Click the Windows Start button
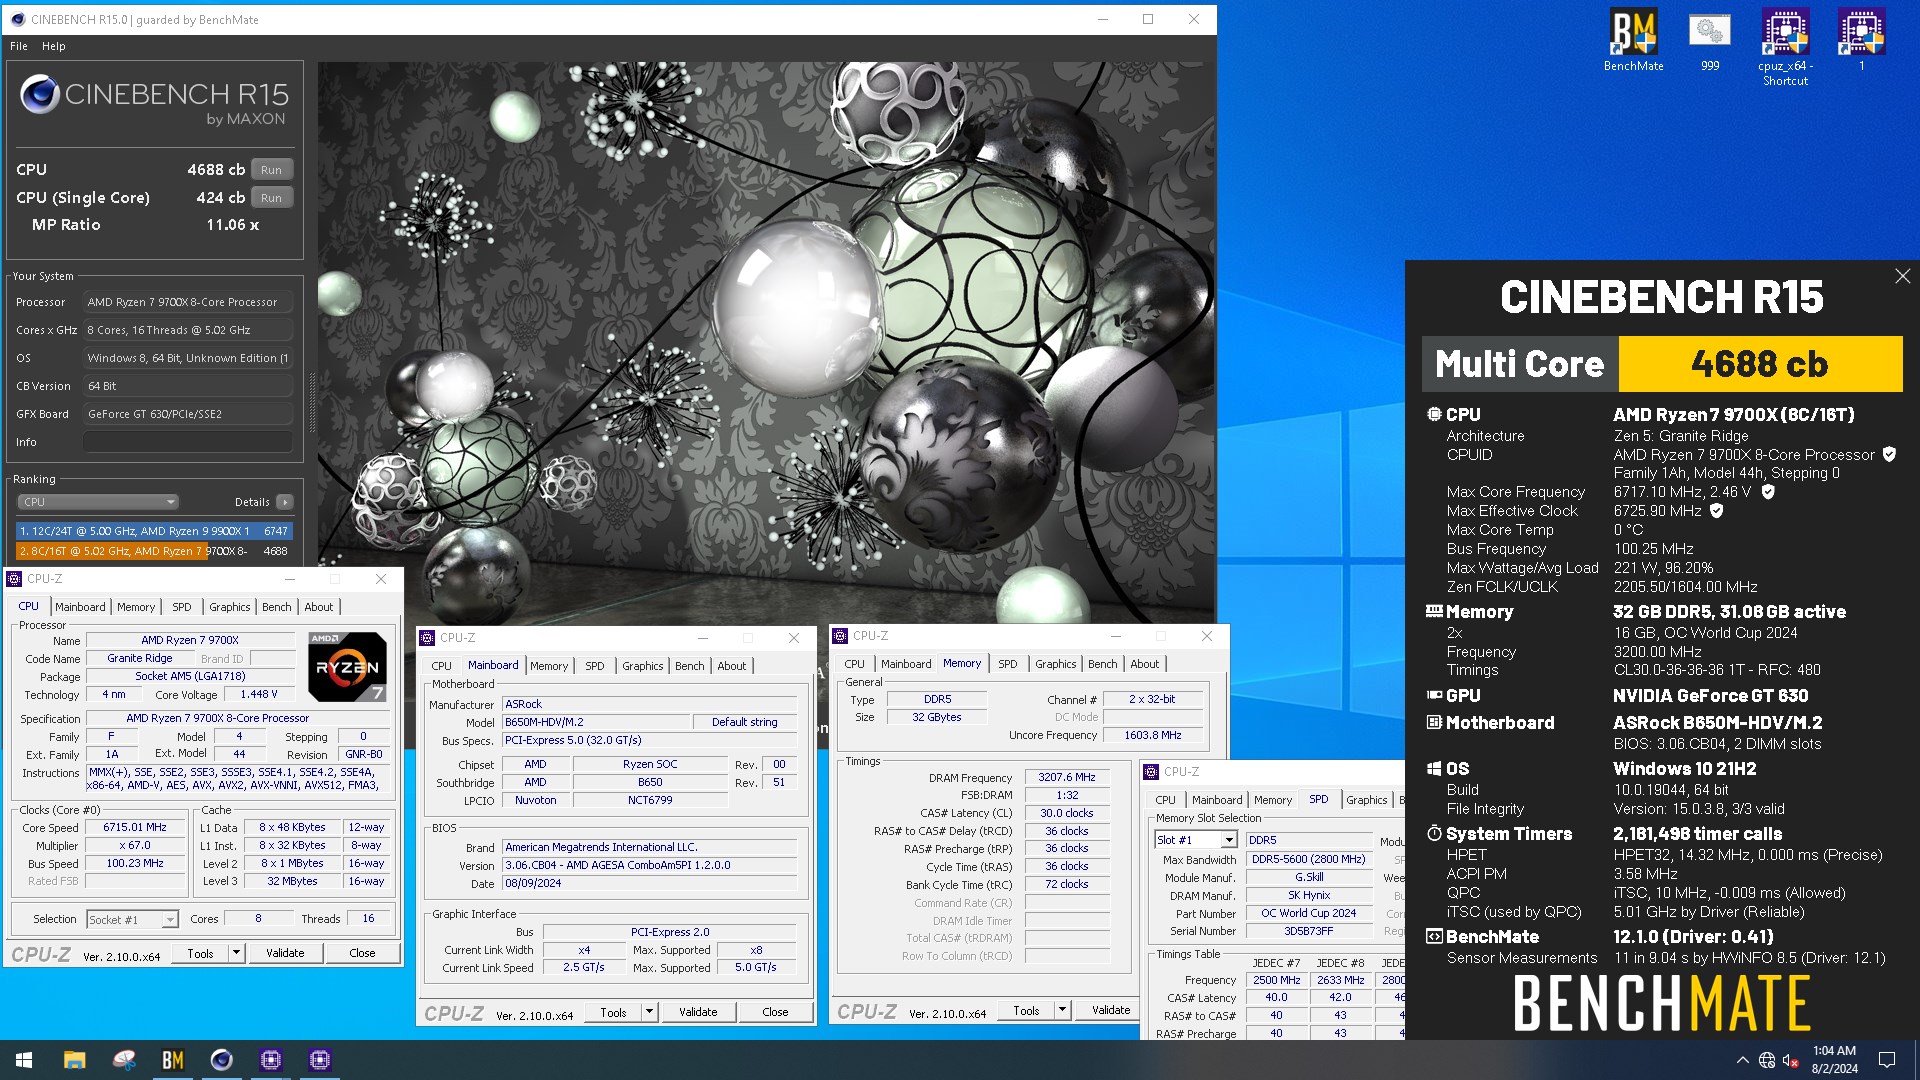Image resolution: width=1920 pixels, height=1080 pixels. 24,1060
